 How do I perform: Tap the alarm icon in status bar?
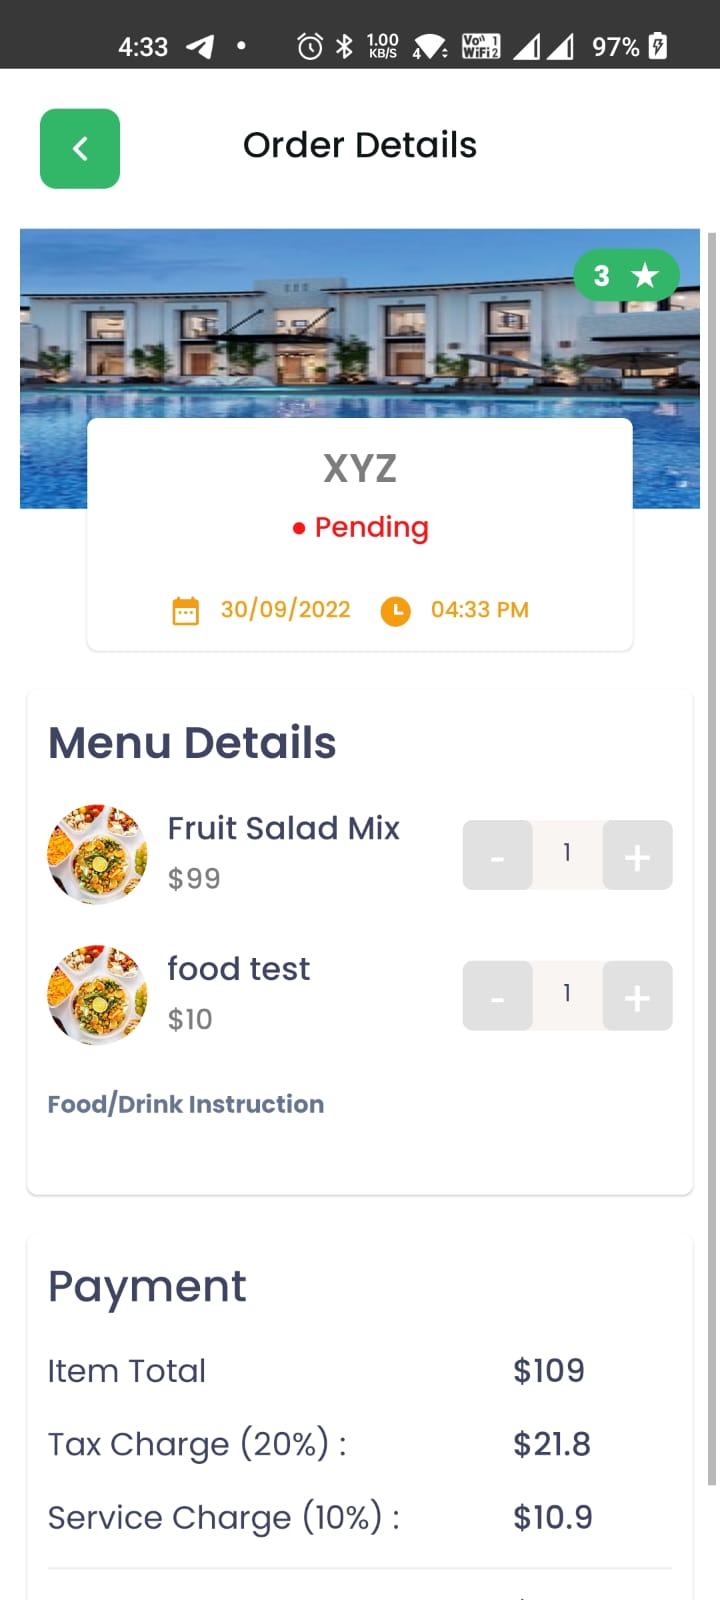(x=310, y=46)
